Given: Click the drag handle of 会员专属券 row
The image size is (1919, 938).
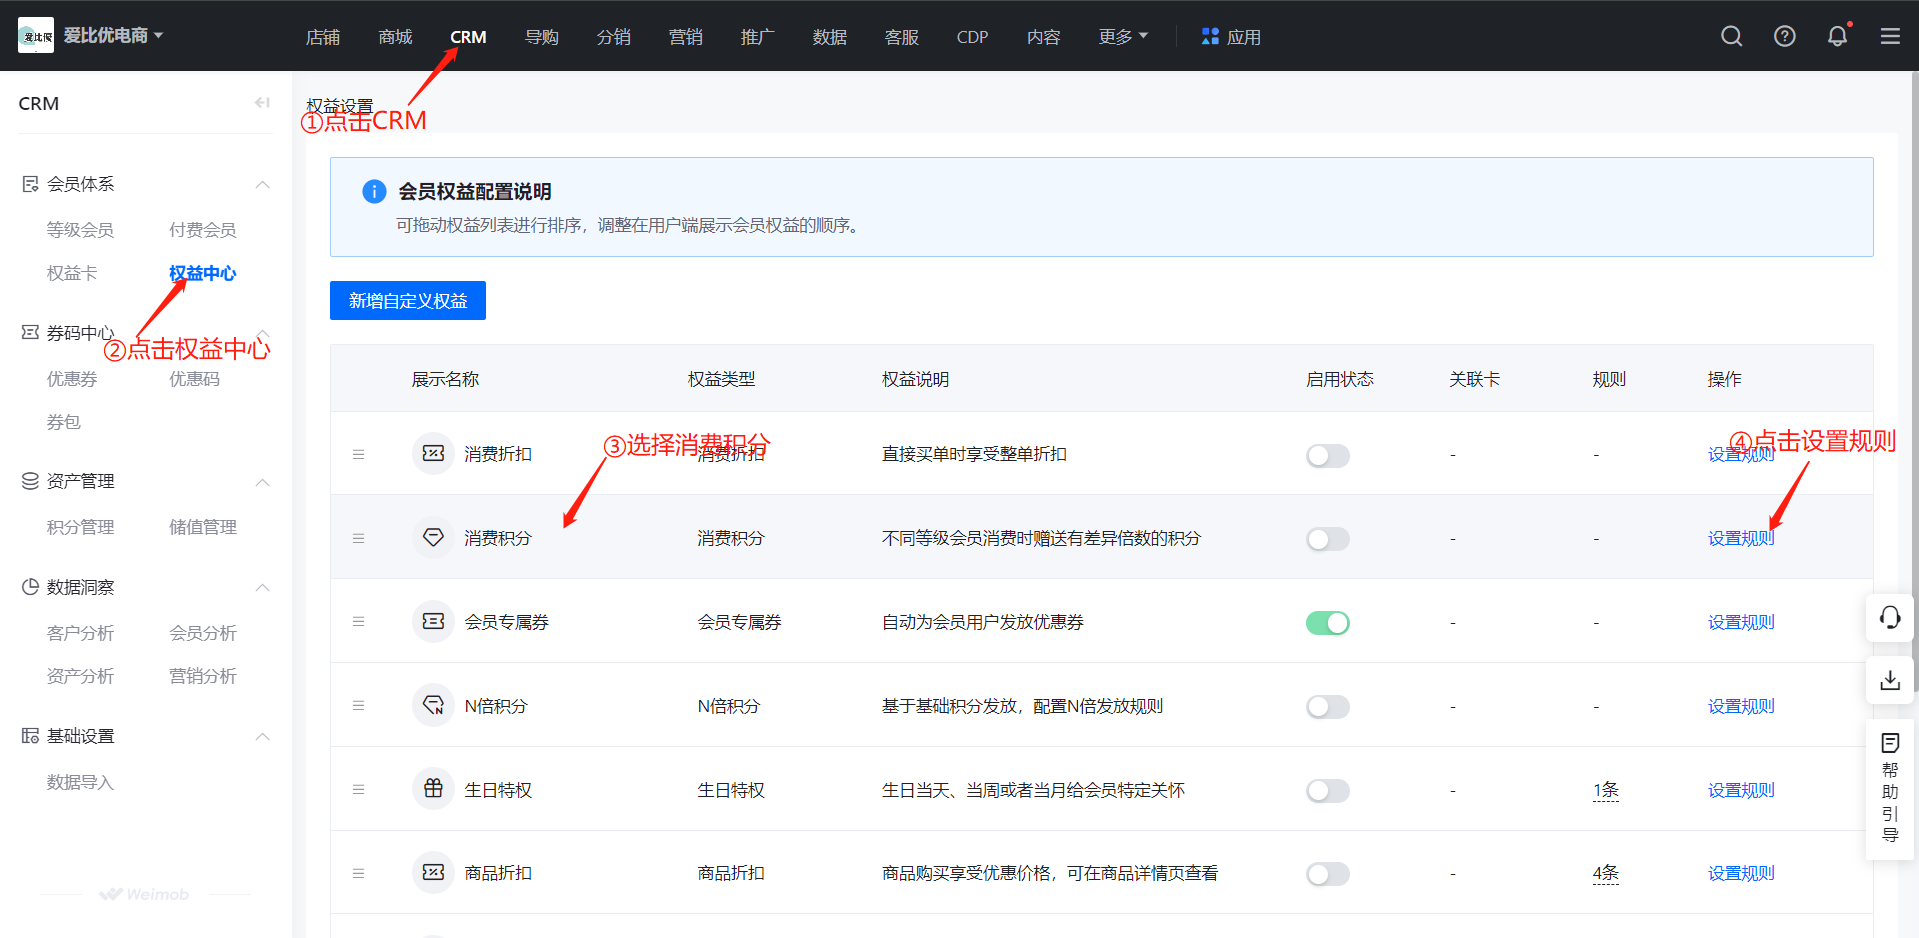Looking at the screenshot, I should click(358, 621).
